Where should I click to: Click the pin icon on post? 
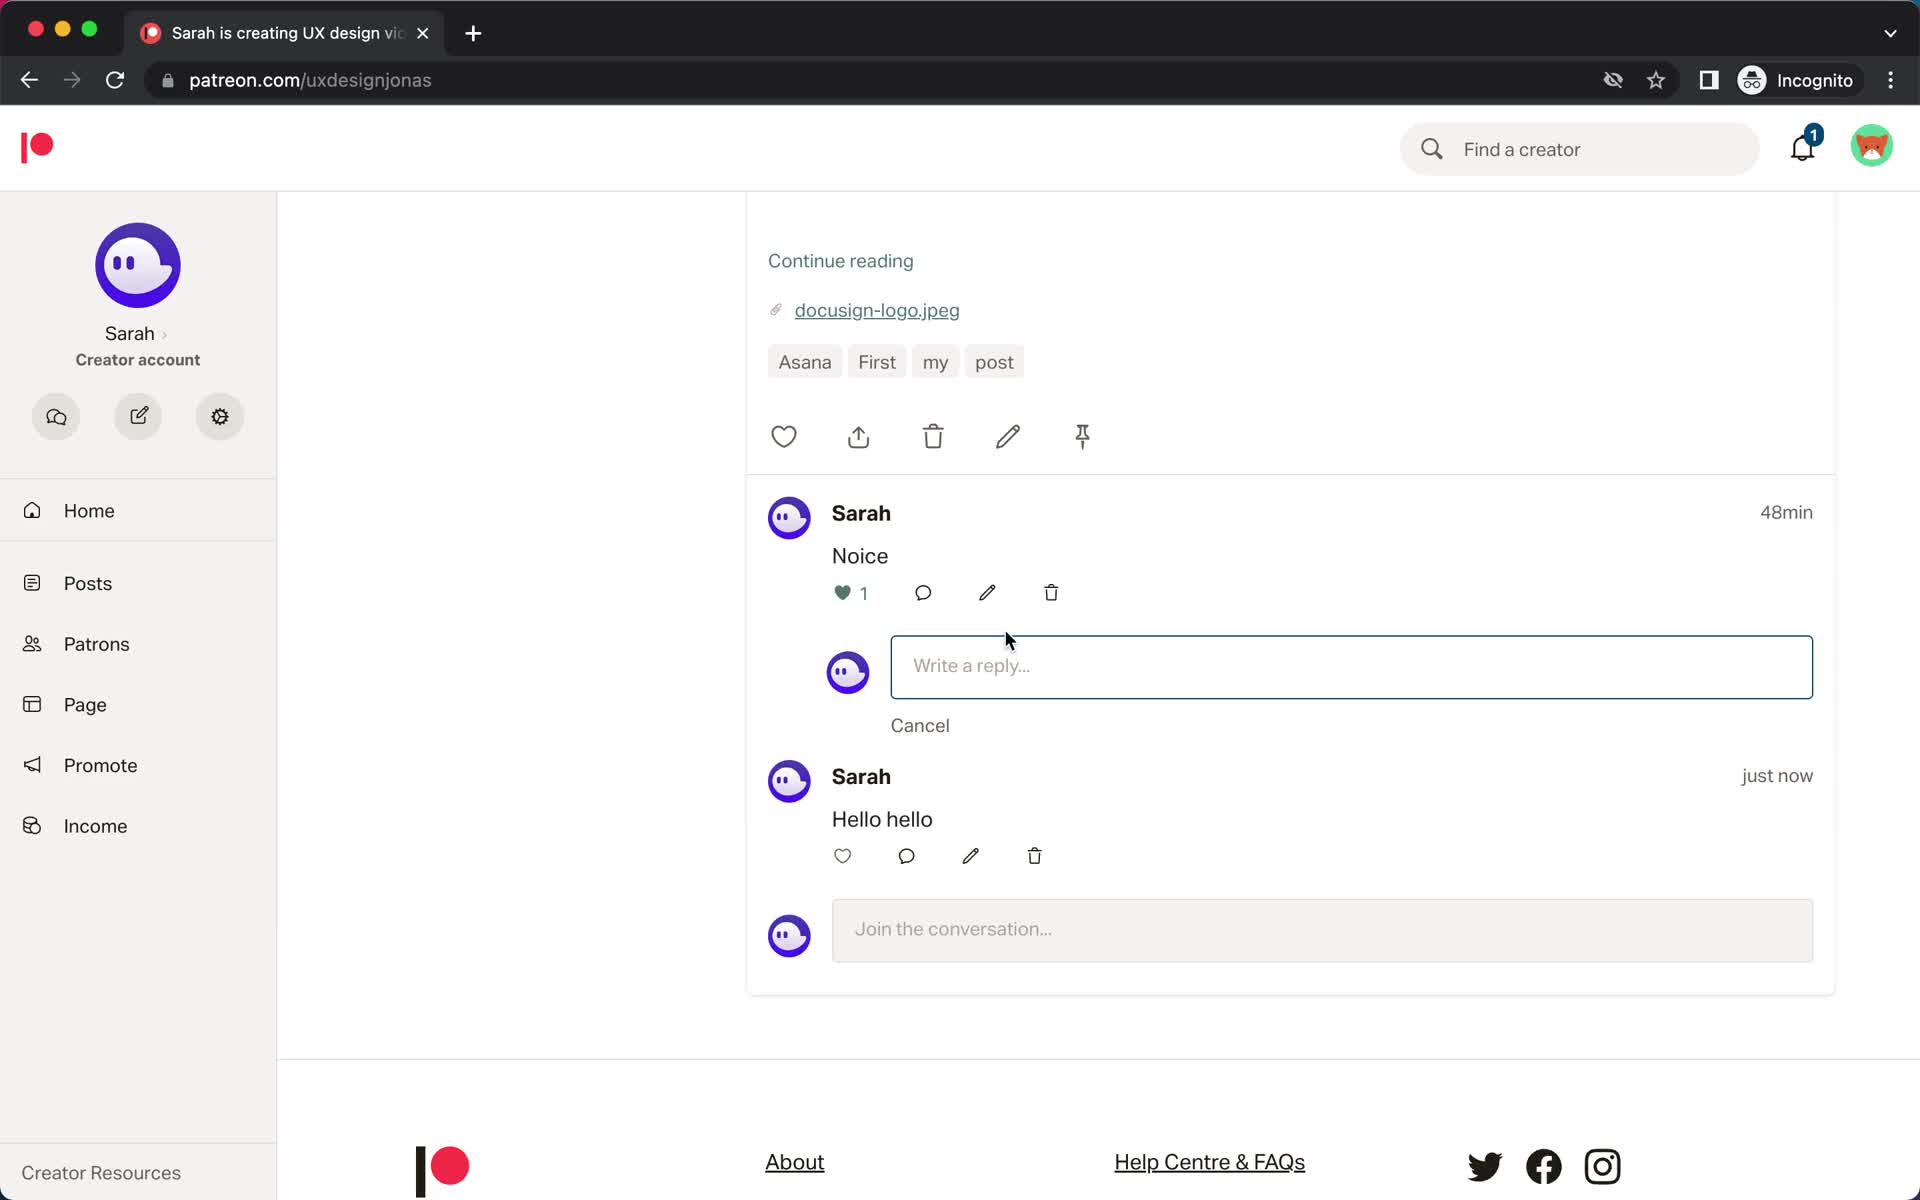pyautogui.click(x=1082, y=437)
